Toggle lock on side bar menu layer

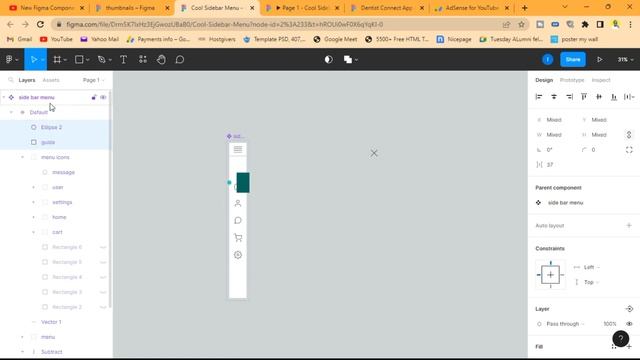click(94, 97)
